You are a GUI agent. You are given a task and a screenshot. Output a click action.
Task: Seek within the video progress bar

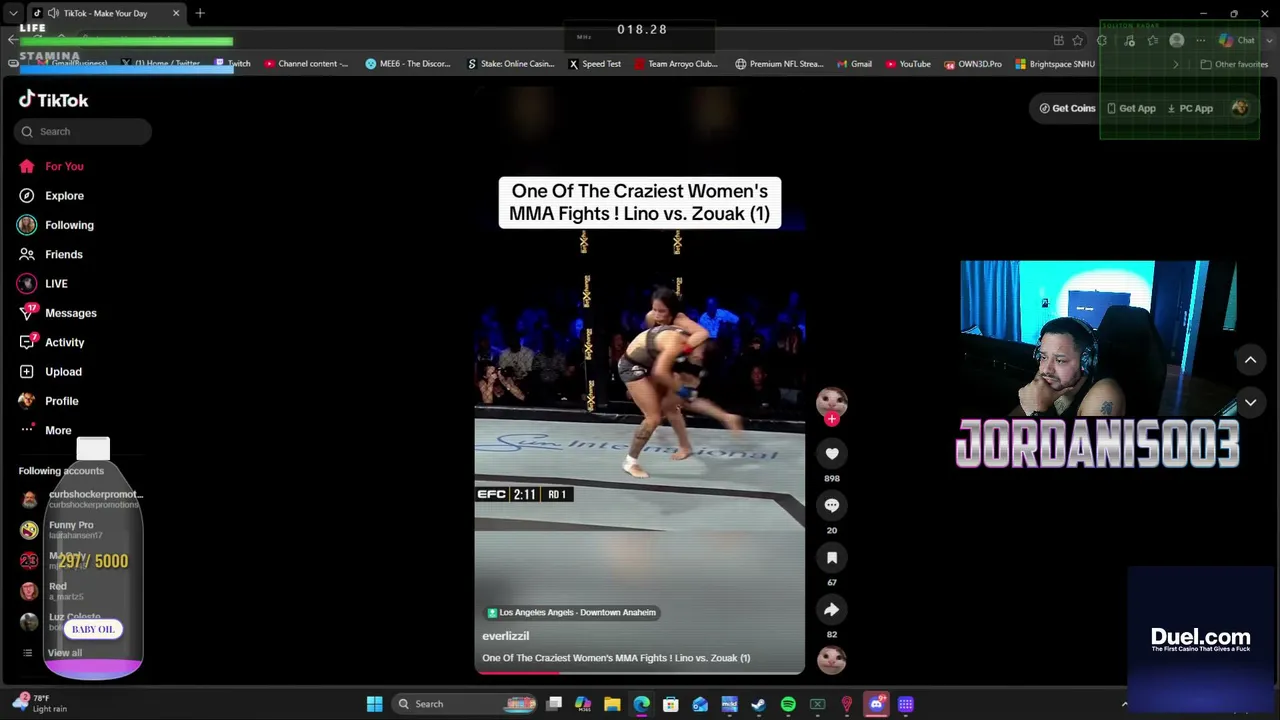coord(640,672)
